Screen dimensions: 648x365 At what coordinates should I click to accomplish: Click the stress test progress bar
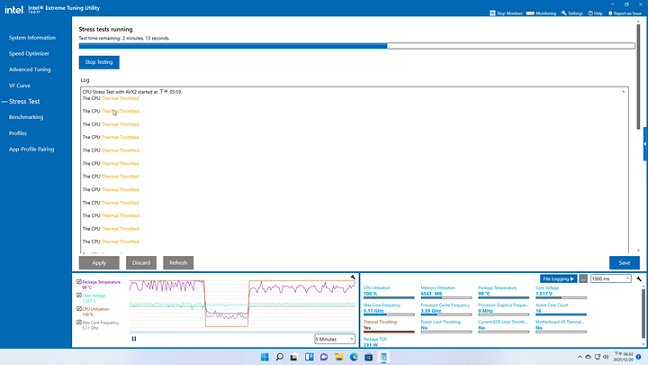tap(357, 46)
